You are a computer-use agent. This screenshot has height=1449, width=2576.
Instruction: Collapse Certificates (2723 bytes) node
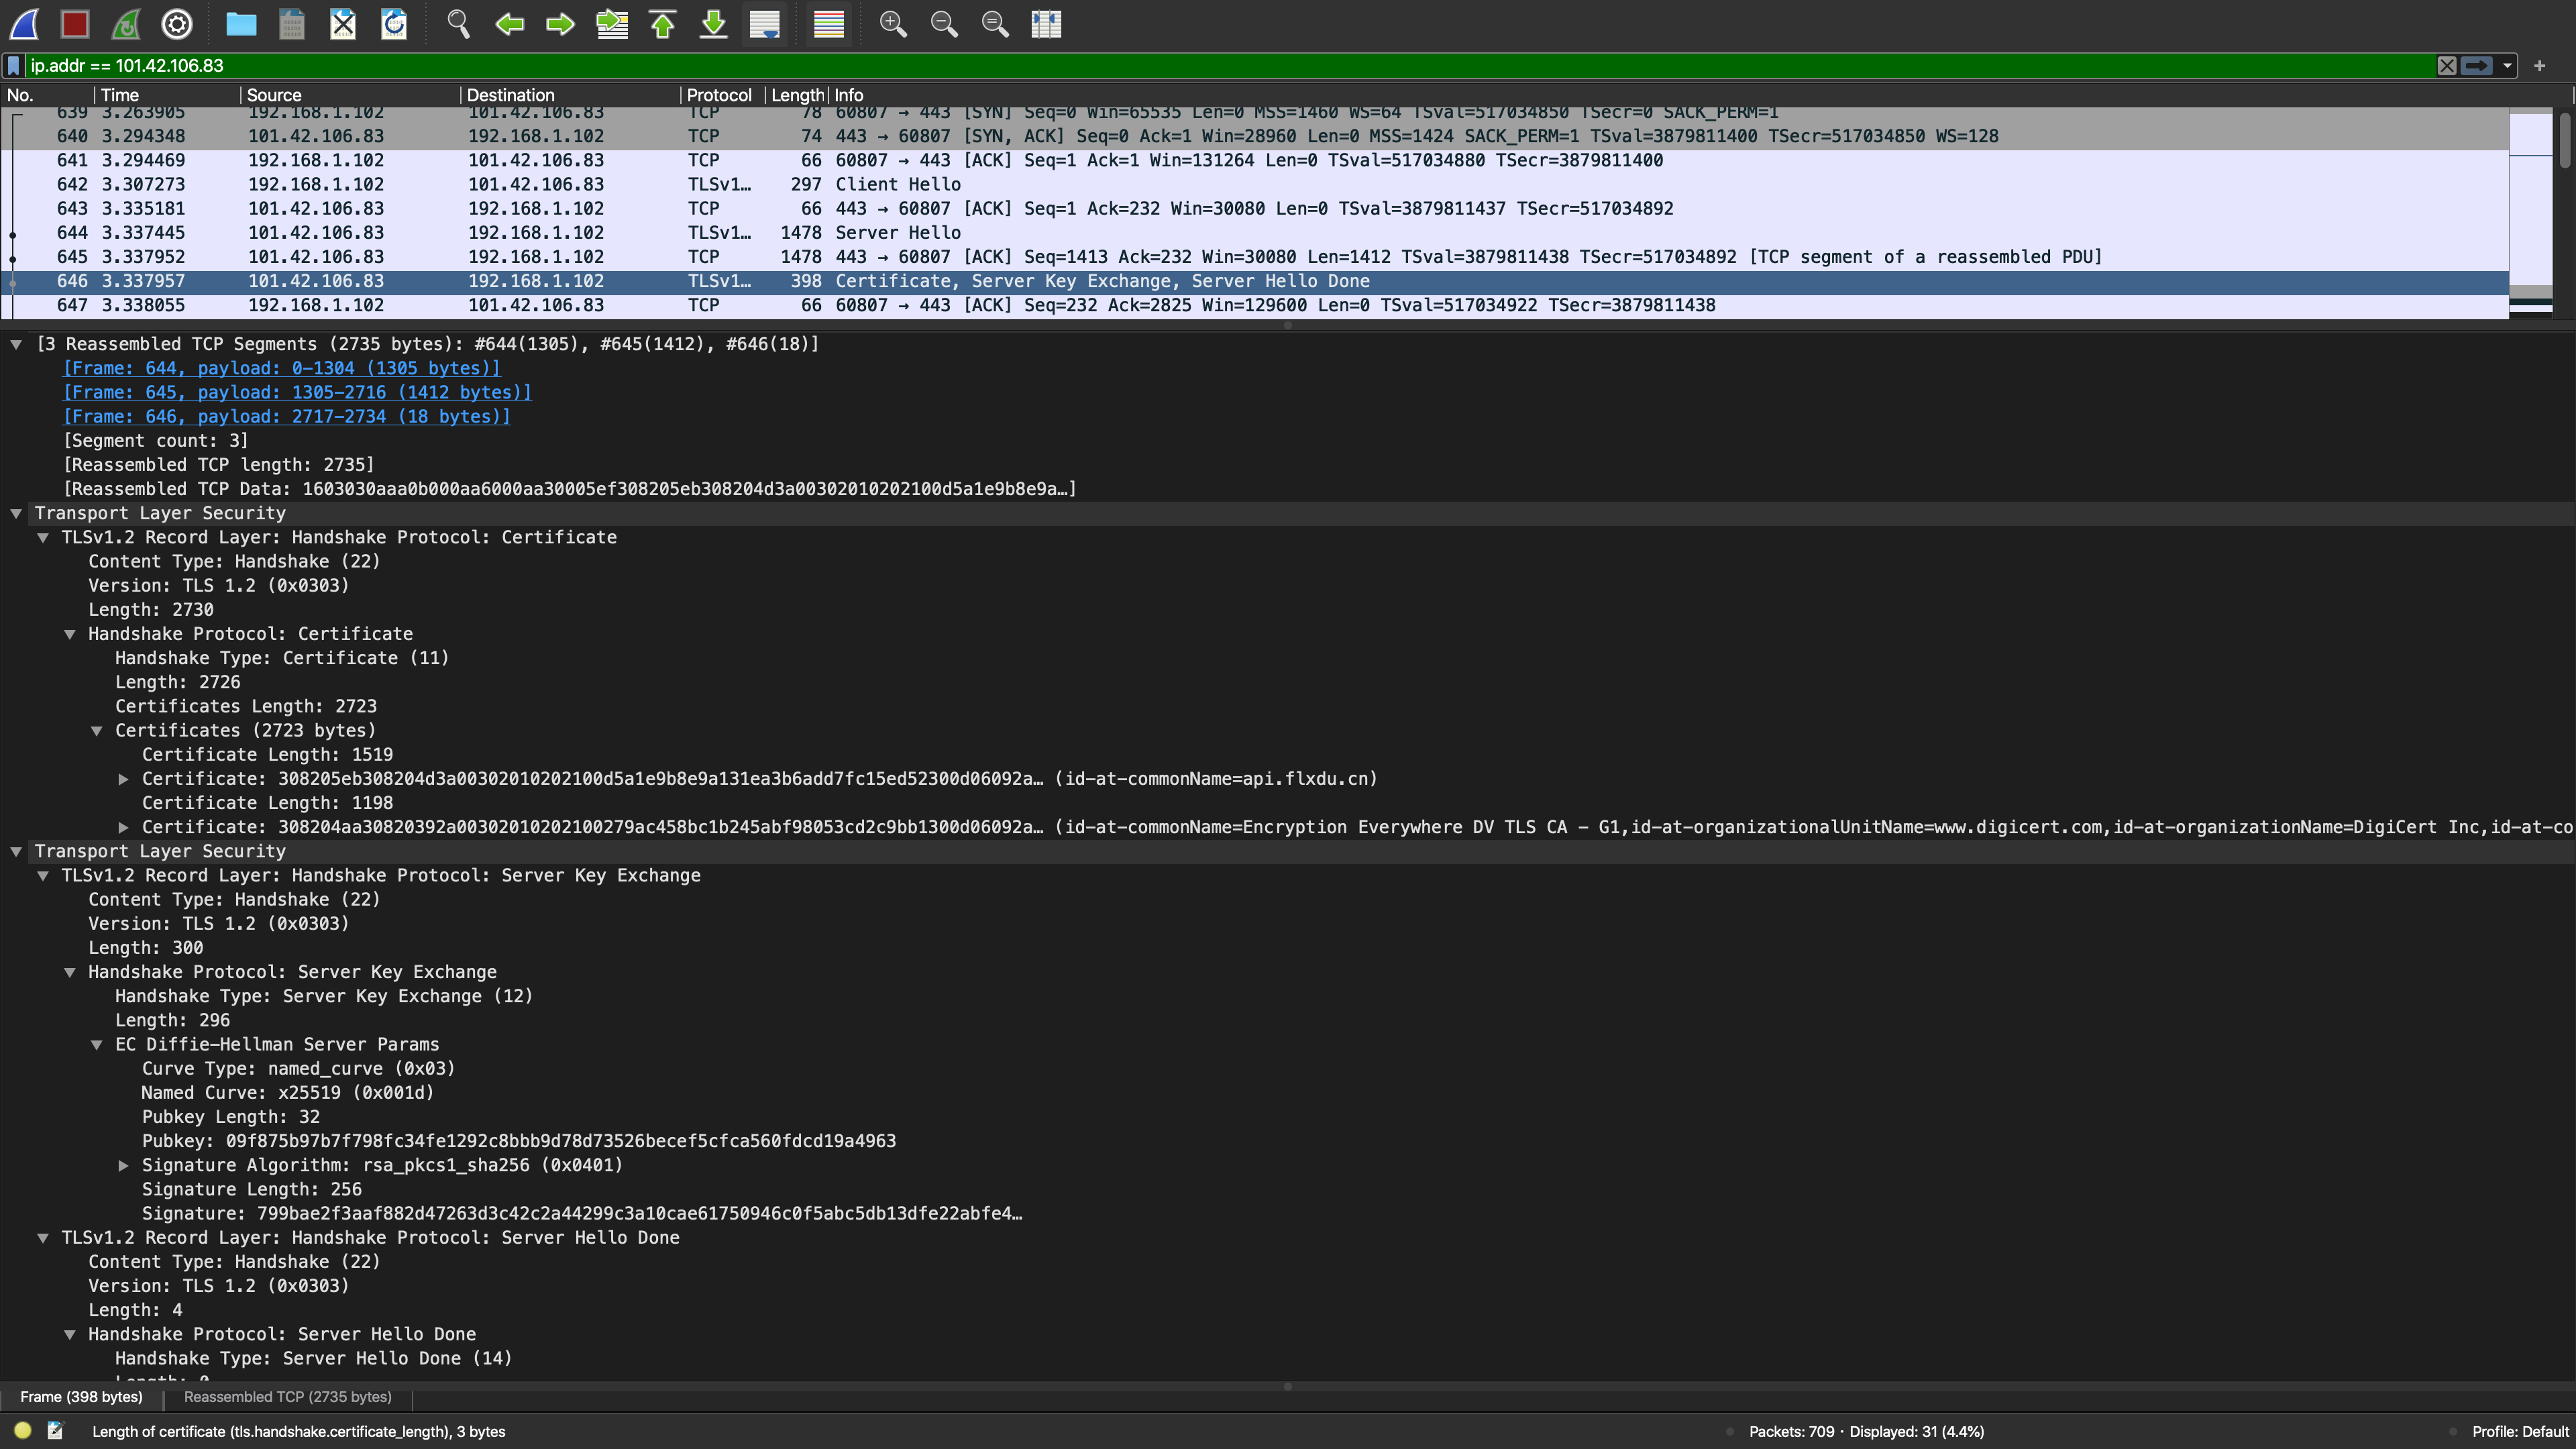pos(97,731)
